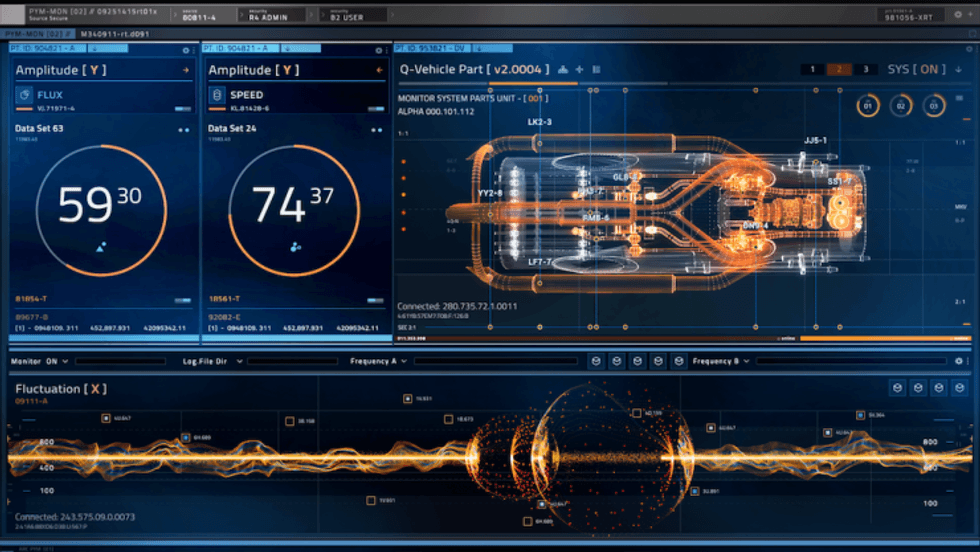Expand the Monitor ON dropdown
Screen dimensions: 980x552
point(65,361)
